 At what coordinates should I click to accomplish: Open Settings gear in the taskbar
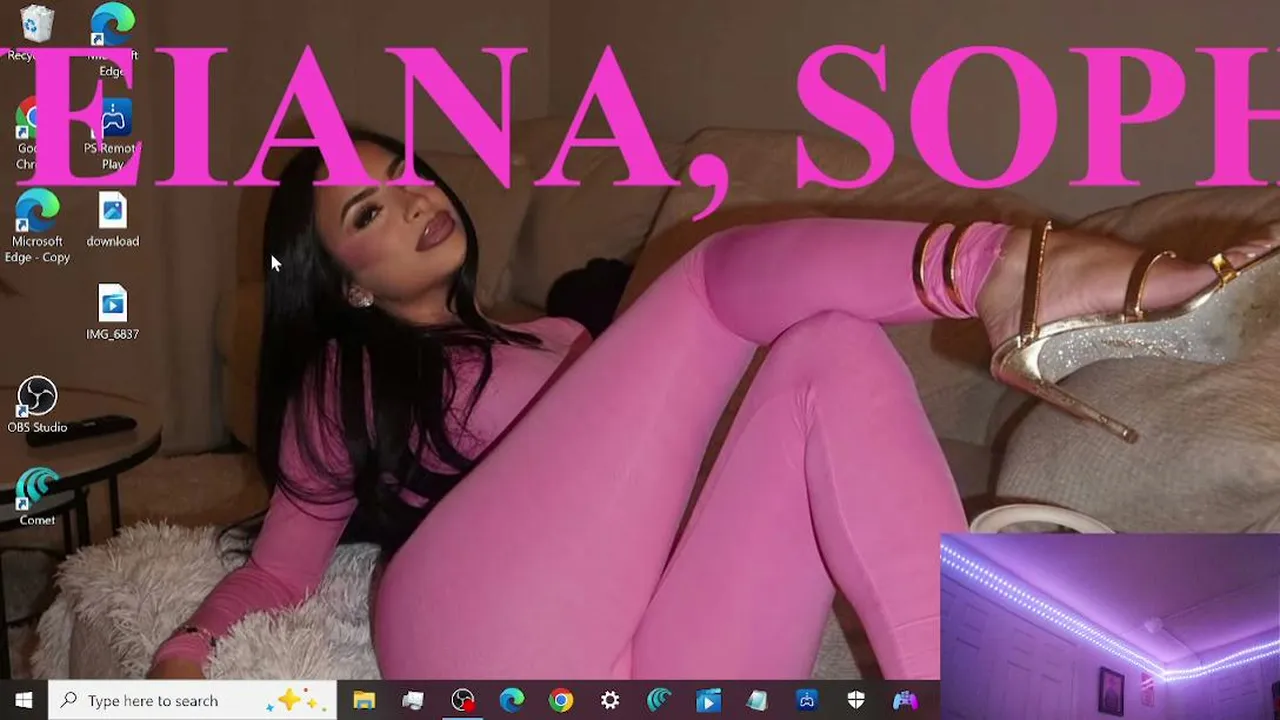tap(610, 701)
